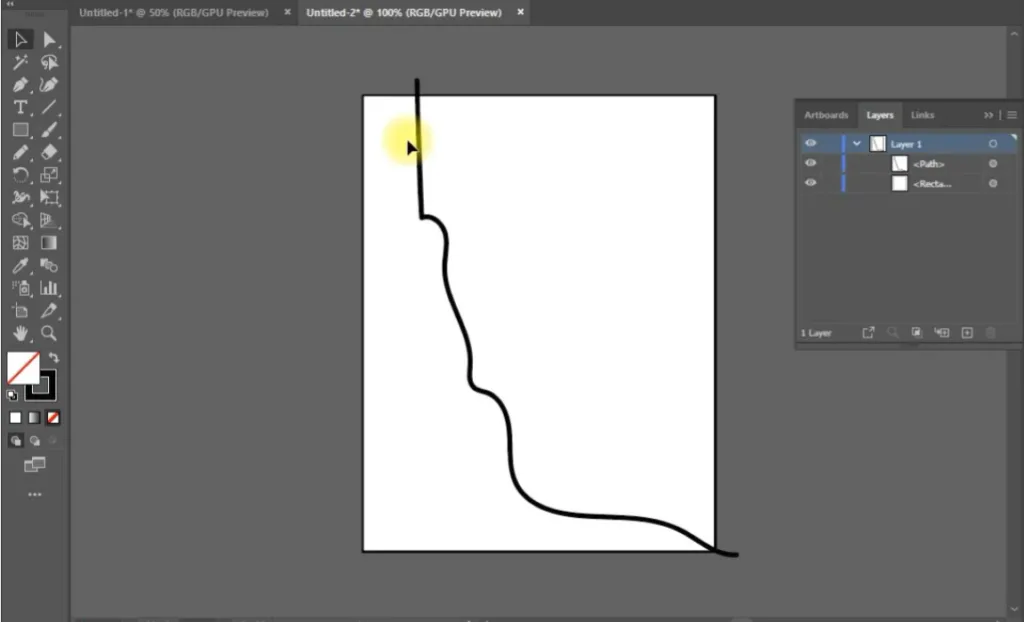Select the Symbol Sprayer tool
Viewport: 1024px width, 622px height.
click(x=20, y=288)
